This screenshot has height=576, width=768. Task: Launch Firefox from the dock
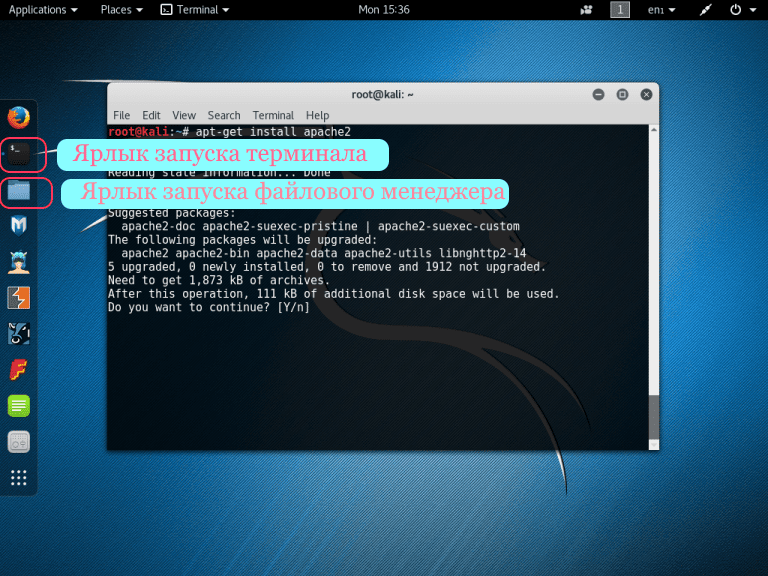(x=18, y=117)
